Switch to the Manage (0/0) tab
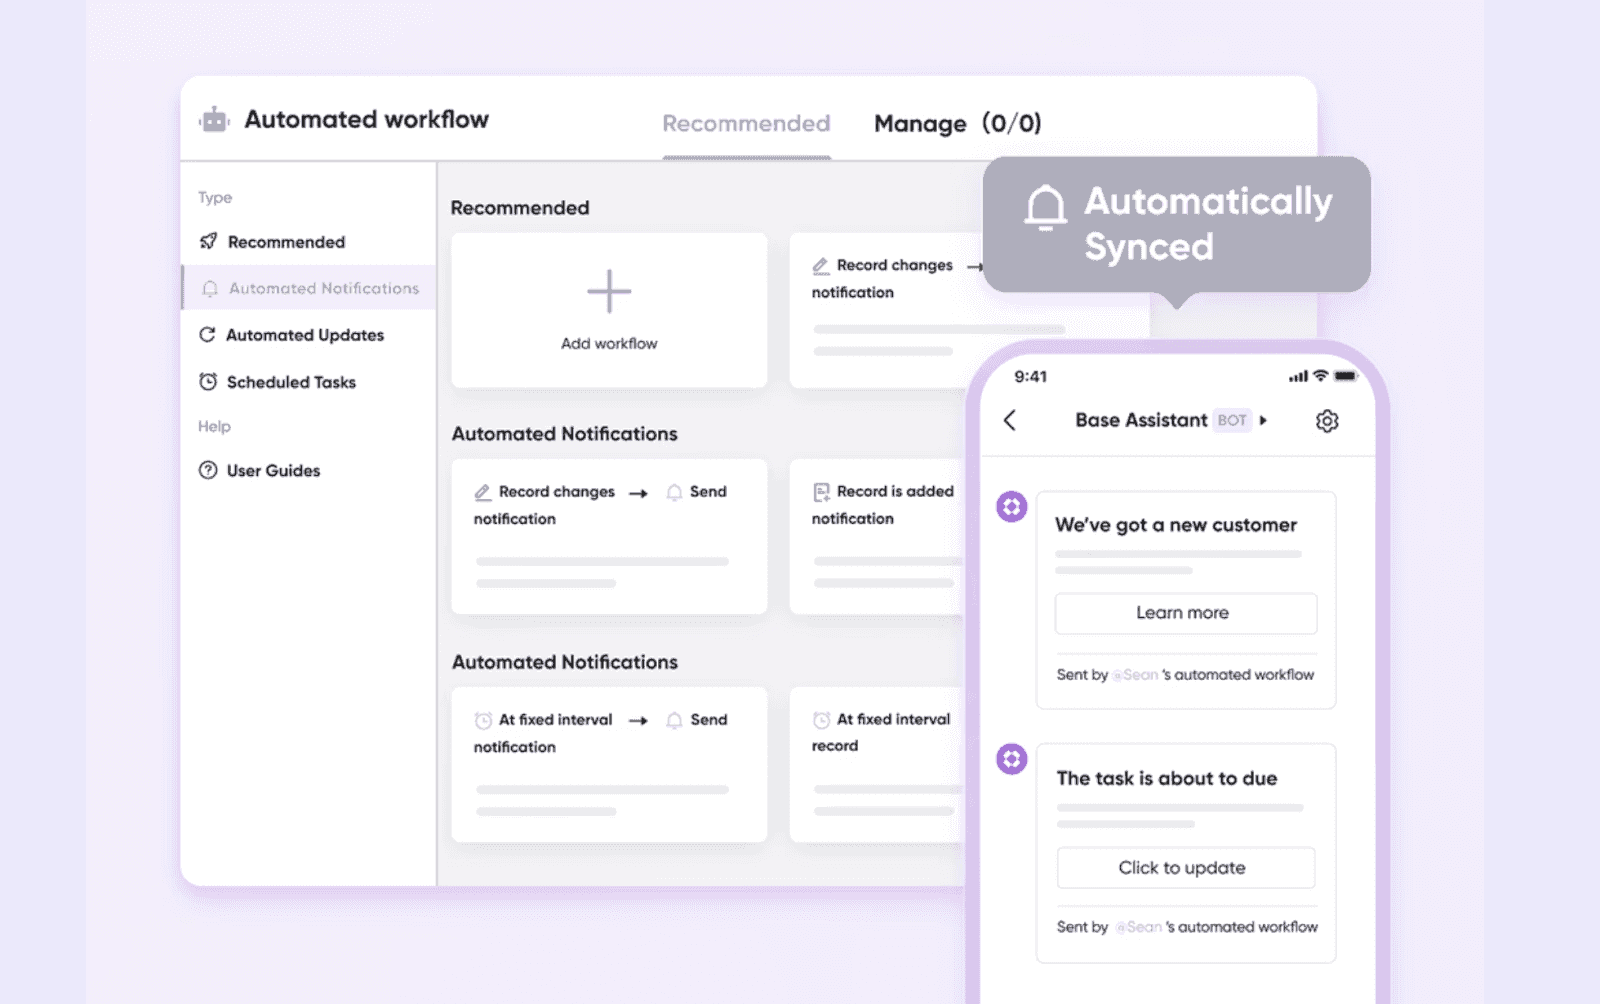This screenshot has width=1600, height=1004. coord(957,123)
